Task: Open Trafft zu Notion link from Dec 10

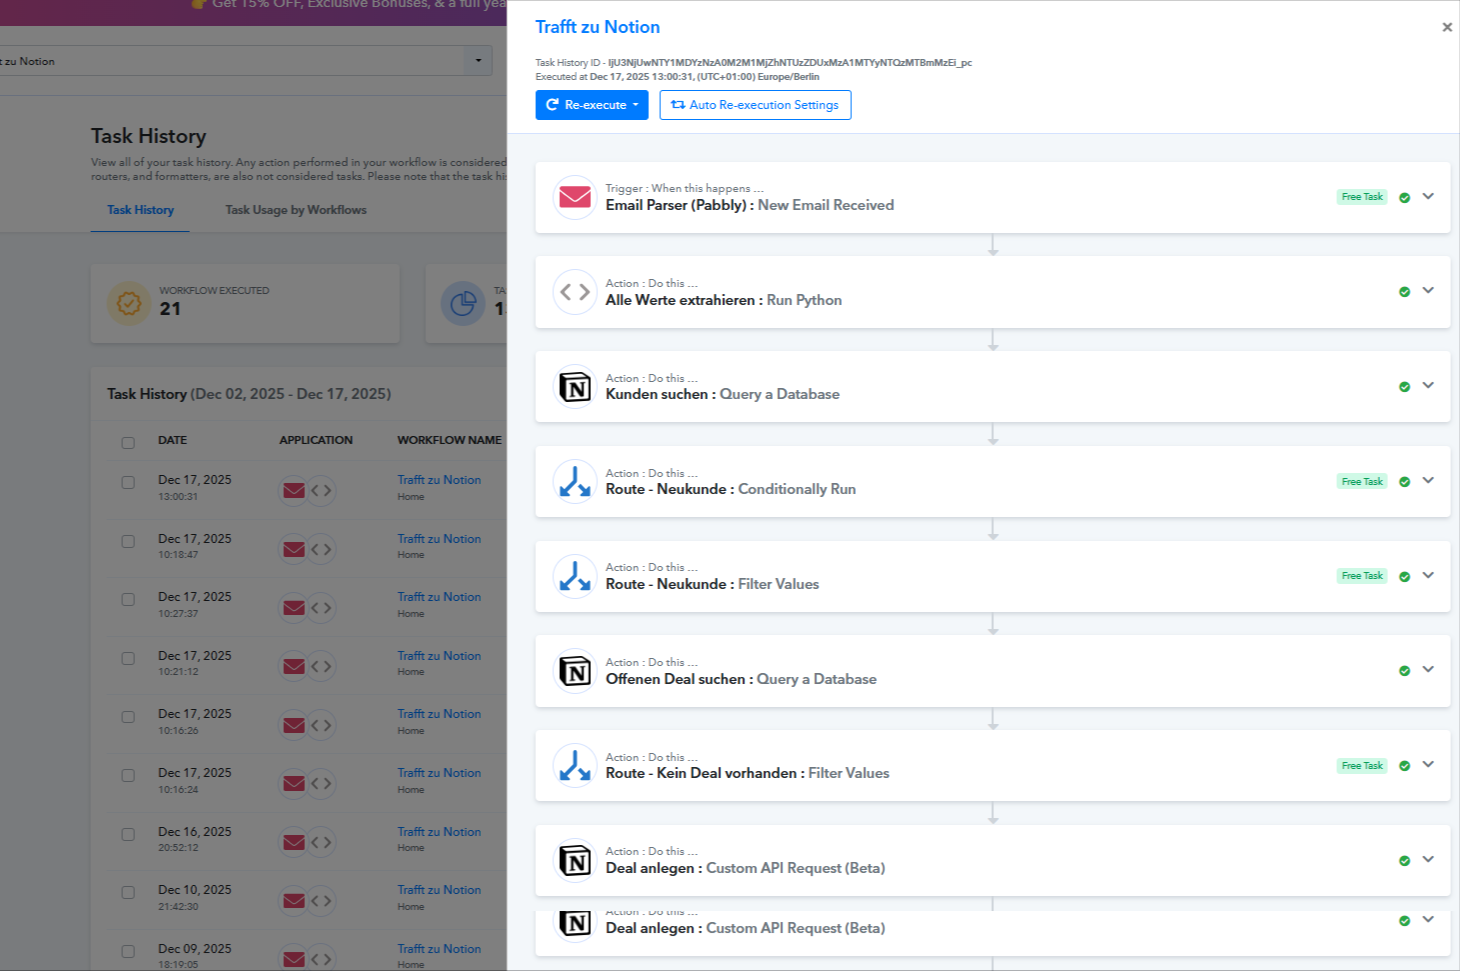Action: pos(439,890)
